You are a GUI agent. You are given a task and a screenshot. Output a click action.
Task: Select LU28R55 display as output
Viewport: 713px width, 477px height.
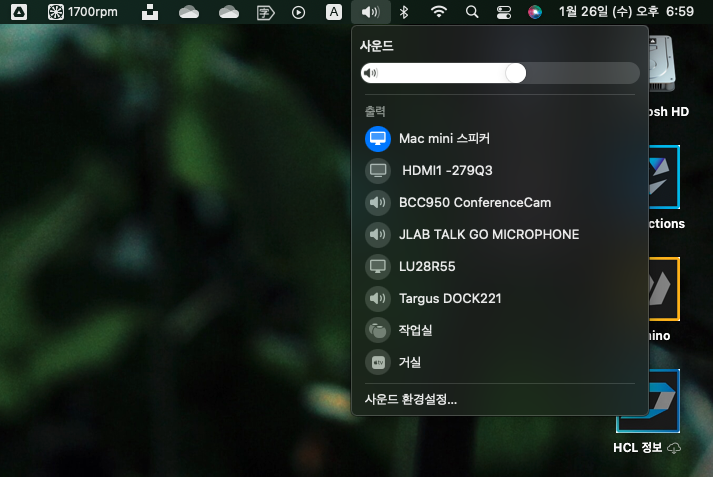pyautogui.click(x=500, y=266)
